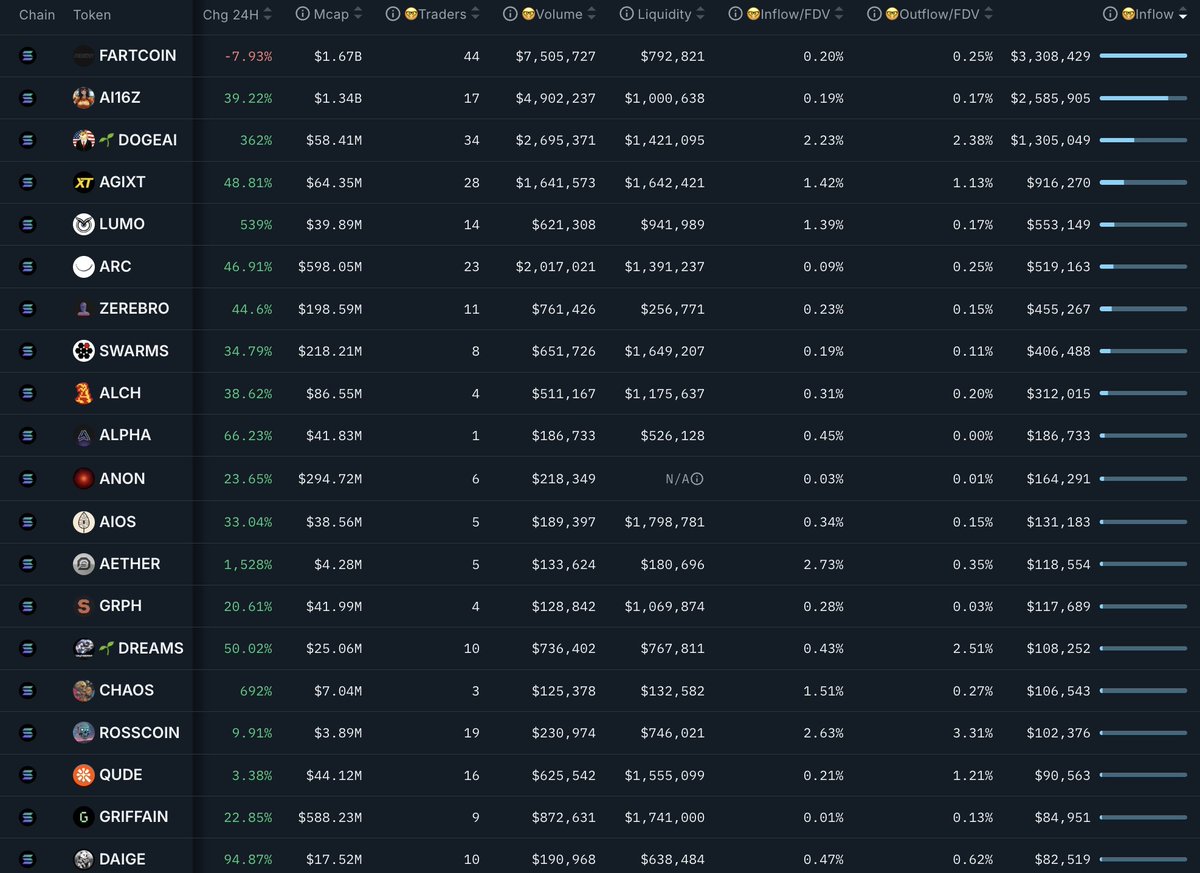Click the $1,798,781 liquidity for AIOS
This screenshot has width=1200, height=873.
(x=664, y=522)
